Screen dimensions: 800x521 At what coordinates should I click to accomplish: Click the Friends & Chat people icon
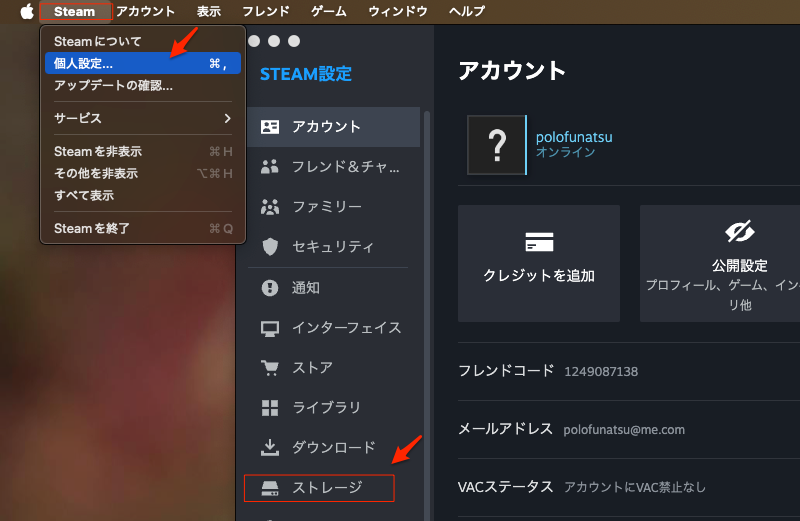[270, 167]
